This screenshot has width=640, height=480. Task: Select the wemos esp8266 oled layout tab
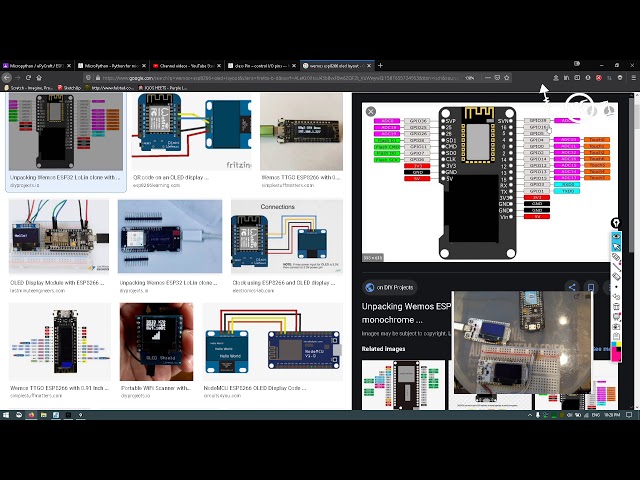[336, 66]
